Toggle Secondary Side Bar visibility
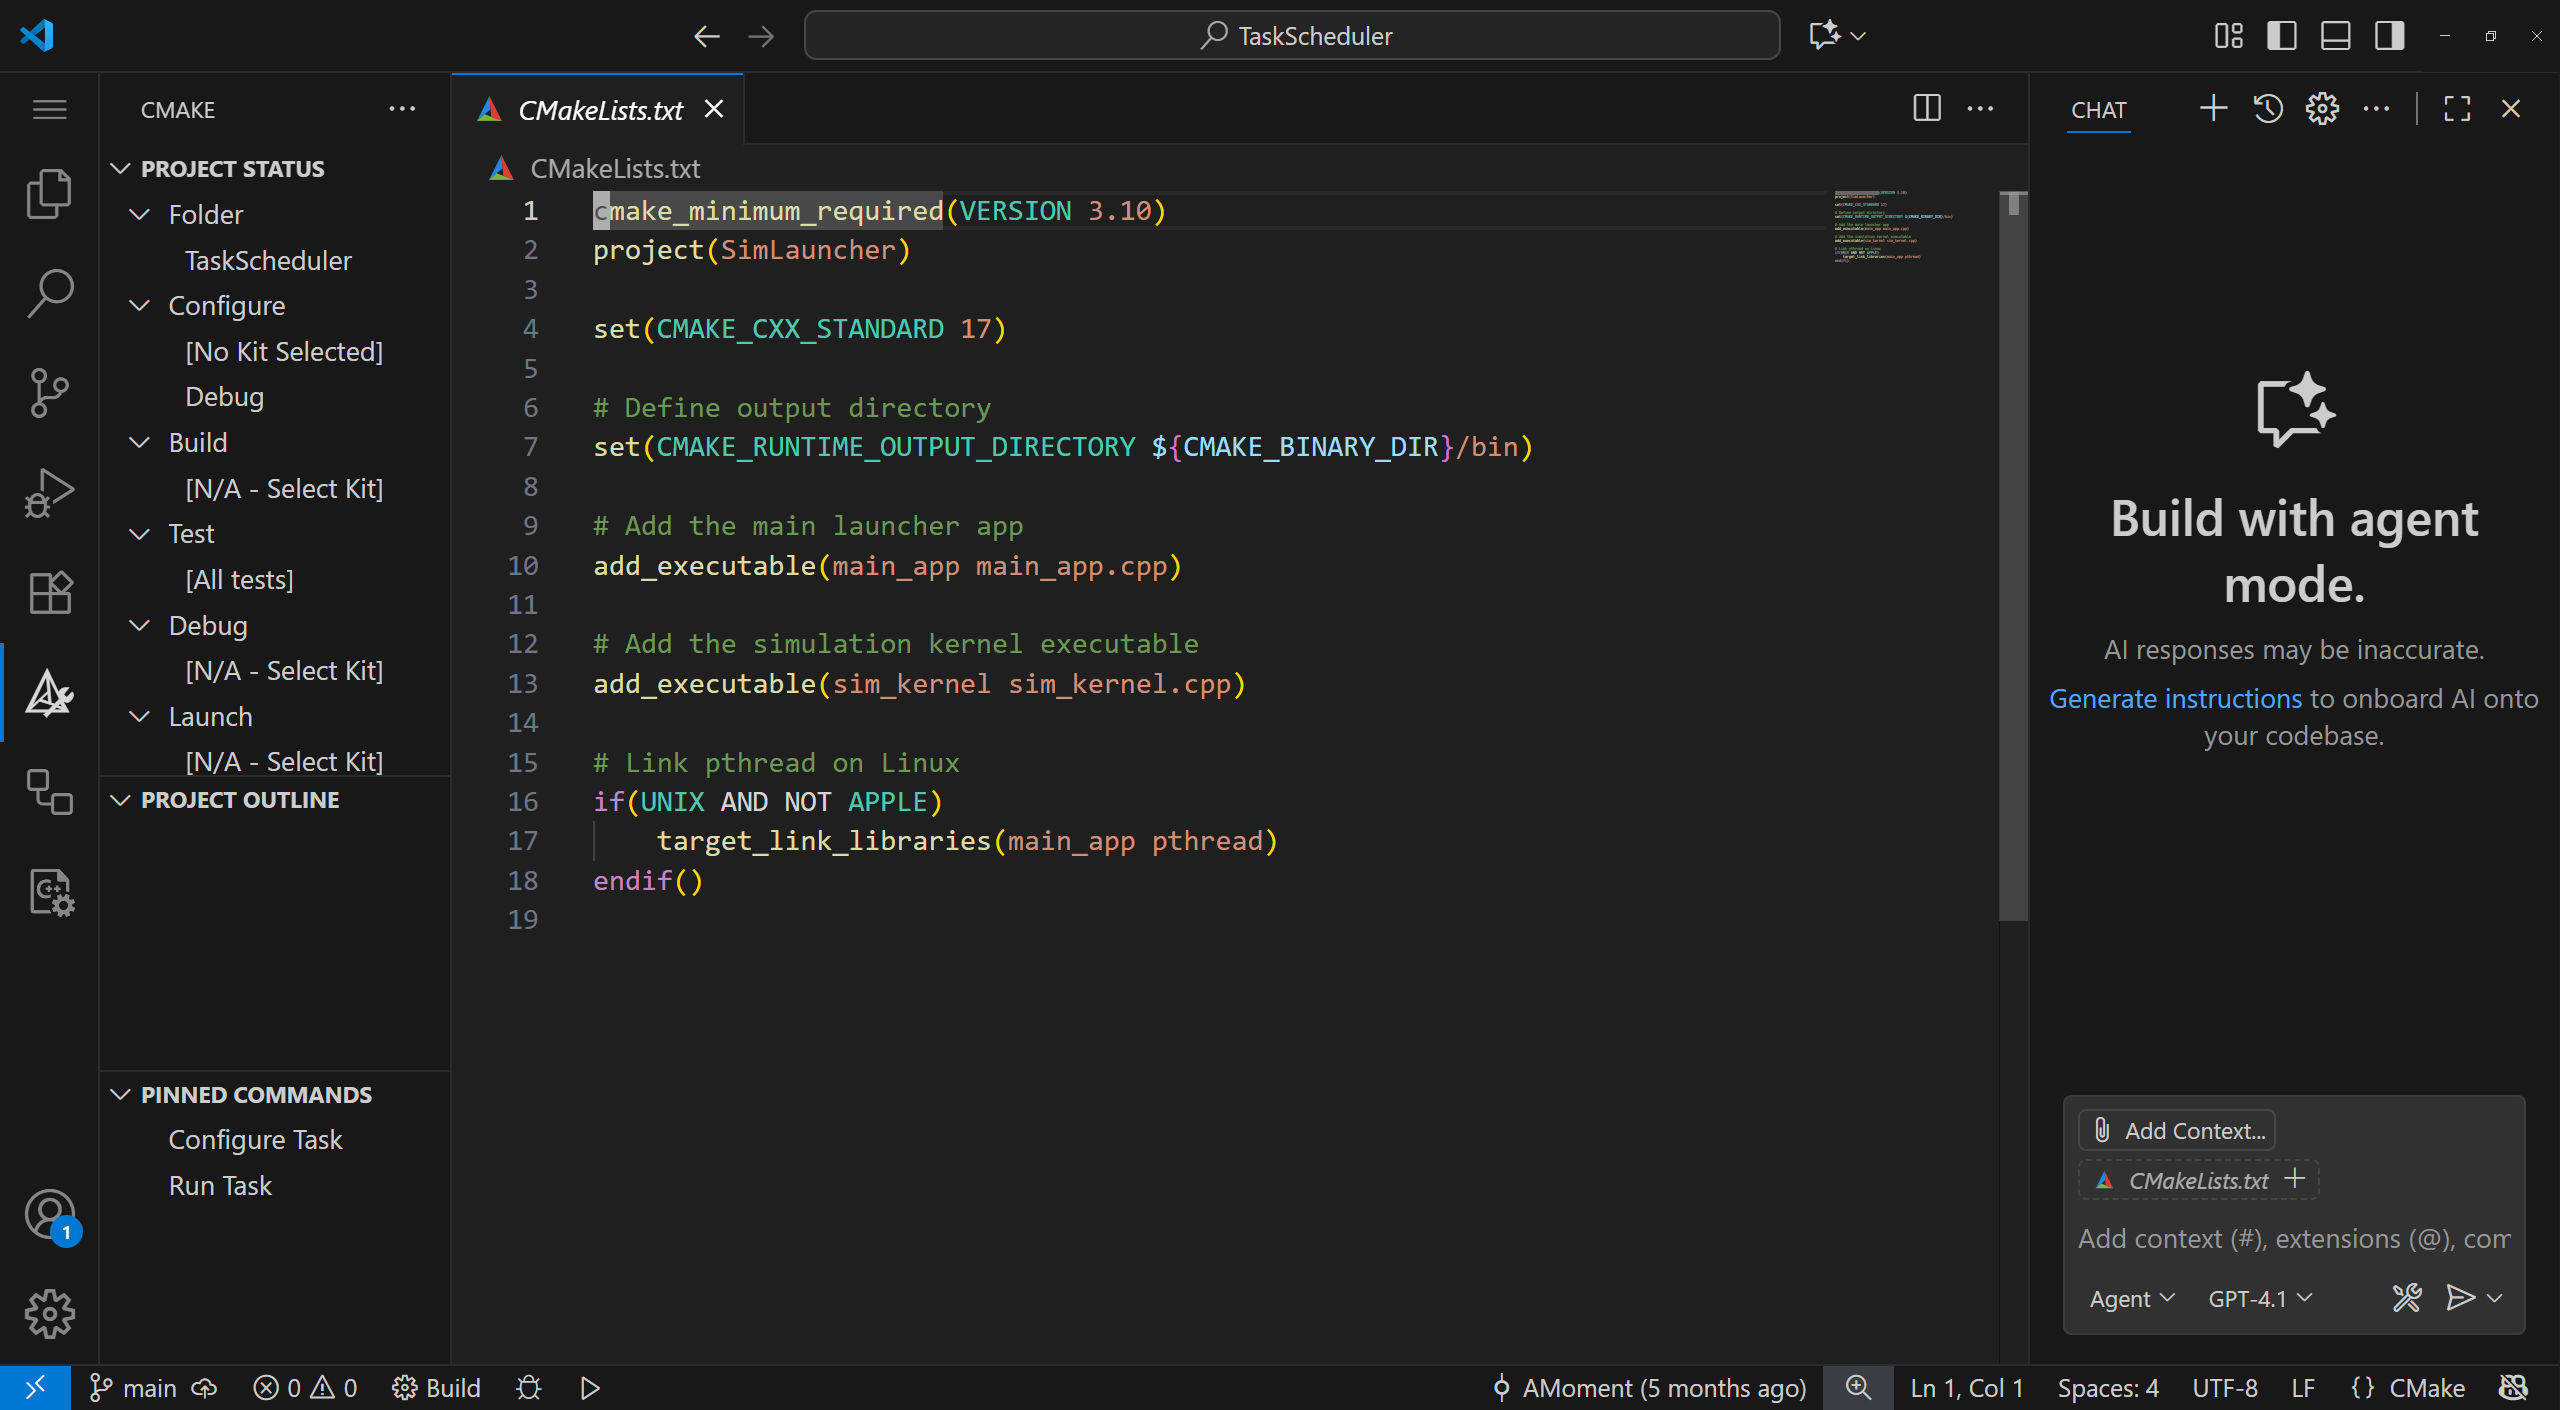The image size is (2560, 1410). click(x=2390, y=36)
